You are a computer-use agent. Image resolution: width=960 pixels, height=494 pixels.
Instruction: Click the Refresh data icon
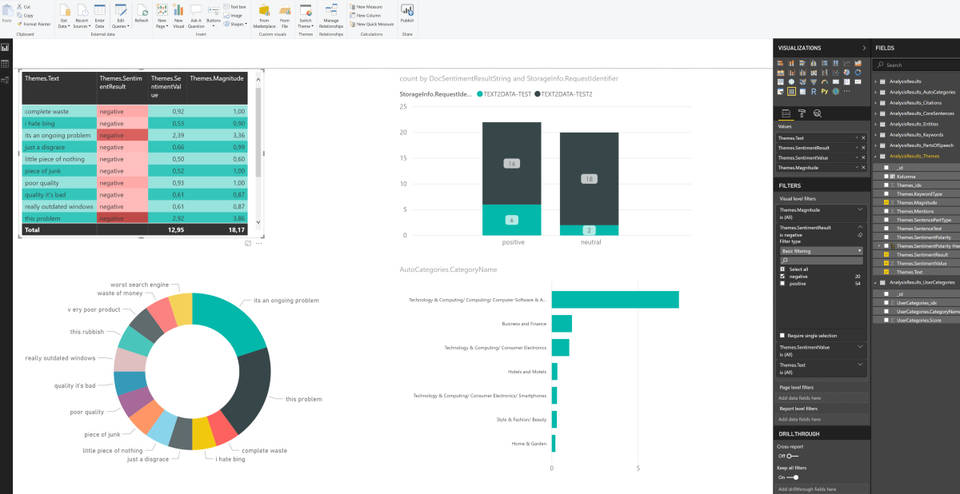[x=141, y=14]
